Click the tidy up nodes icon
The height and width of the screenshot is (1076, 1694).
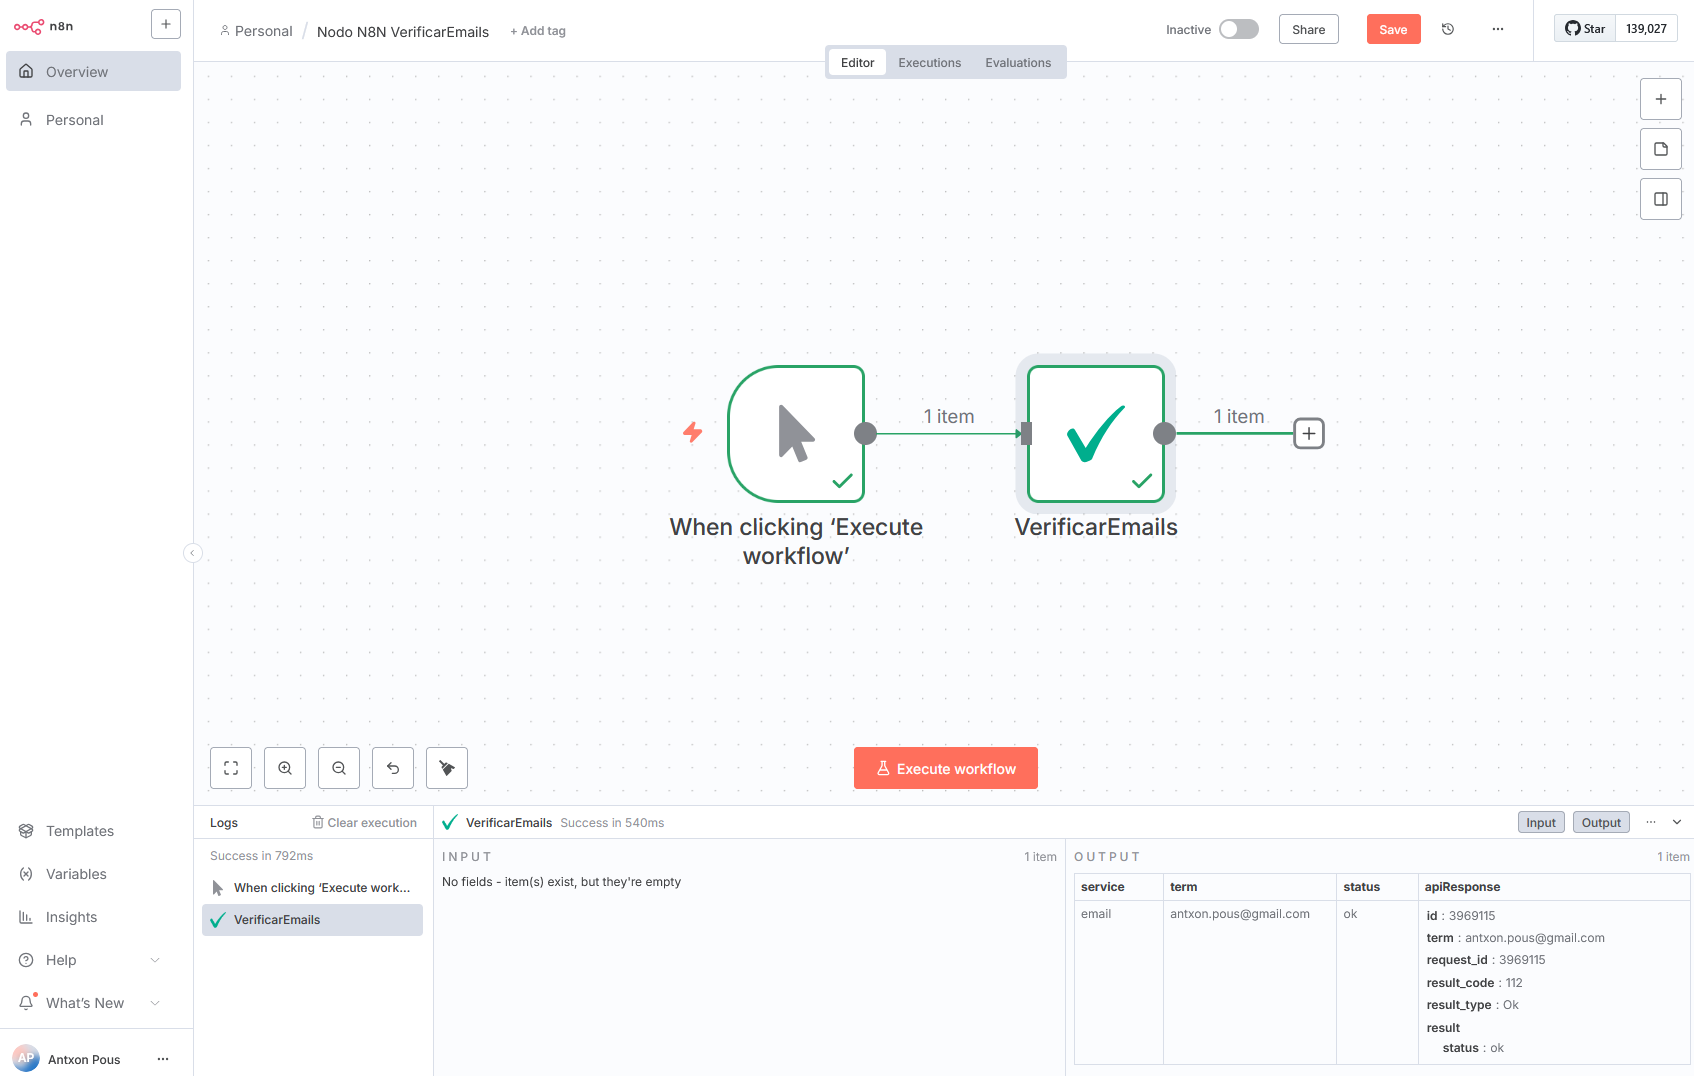click(447, 768)
